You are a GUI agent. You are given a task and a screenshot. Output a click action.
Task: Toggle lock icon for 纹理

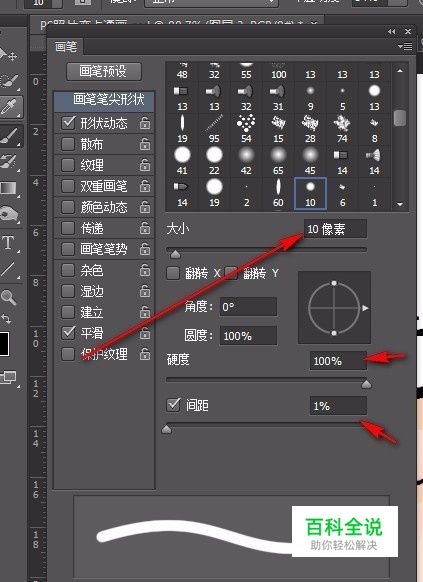[x=145, y=164]
